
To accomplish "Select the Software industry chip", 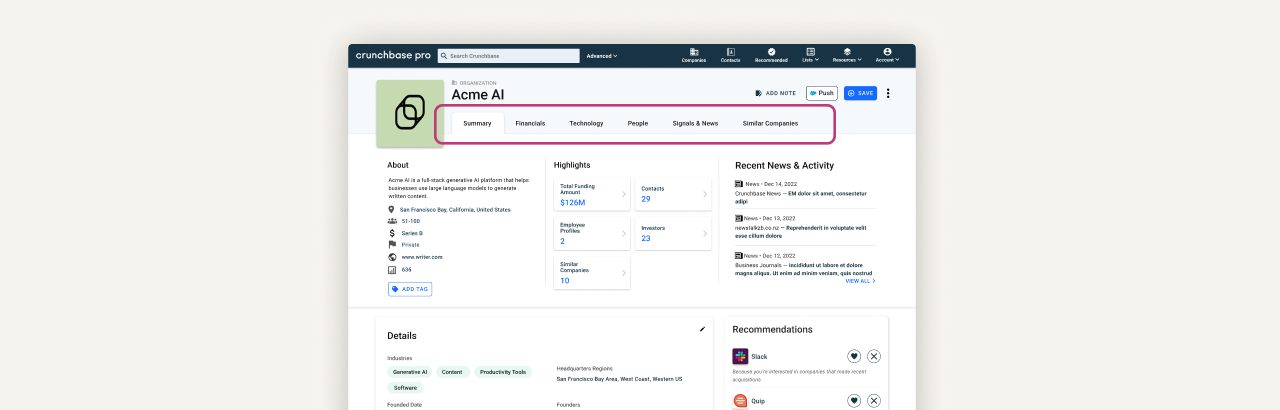I will (405, 387).
